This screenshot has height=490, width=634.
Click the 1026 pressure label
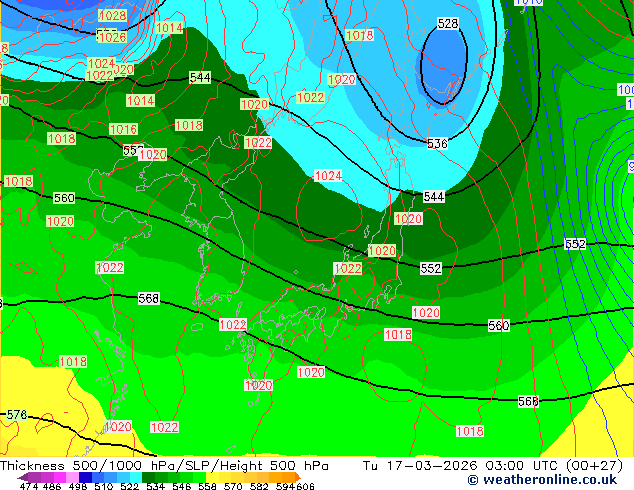(113, 37)
